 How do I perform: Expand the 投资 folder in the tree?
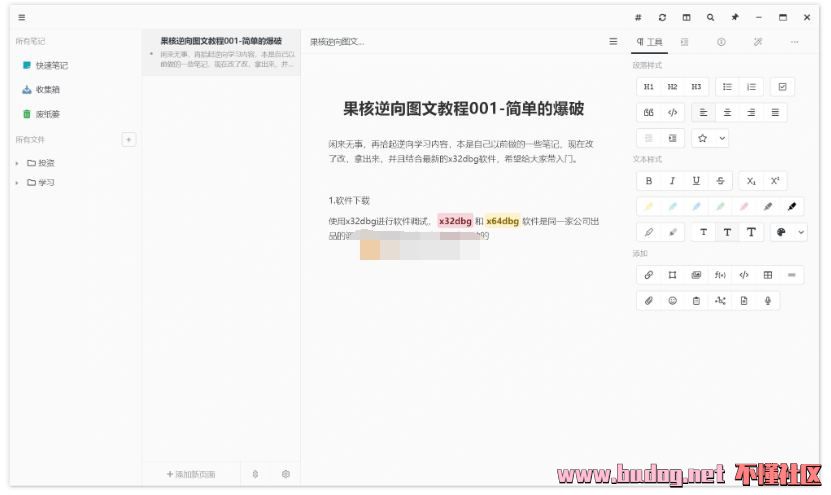coord(17,163)
